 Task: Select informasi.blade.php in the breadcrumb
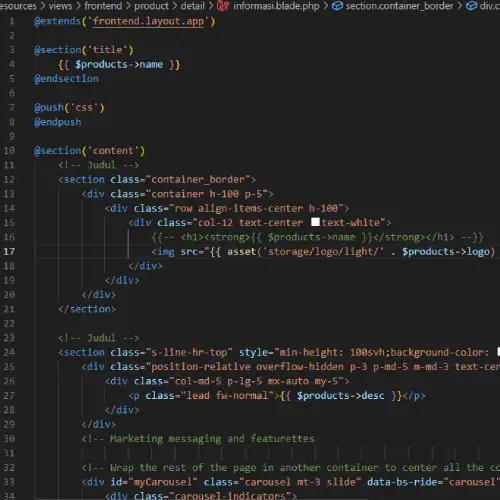(x=276, y=6)
